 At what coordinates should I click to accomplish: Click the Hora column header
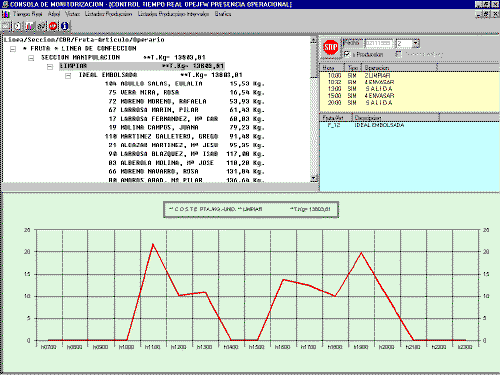coord(331,67)
